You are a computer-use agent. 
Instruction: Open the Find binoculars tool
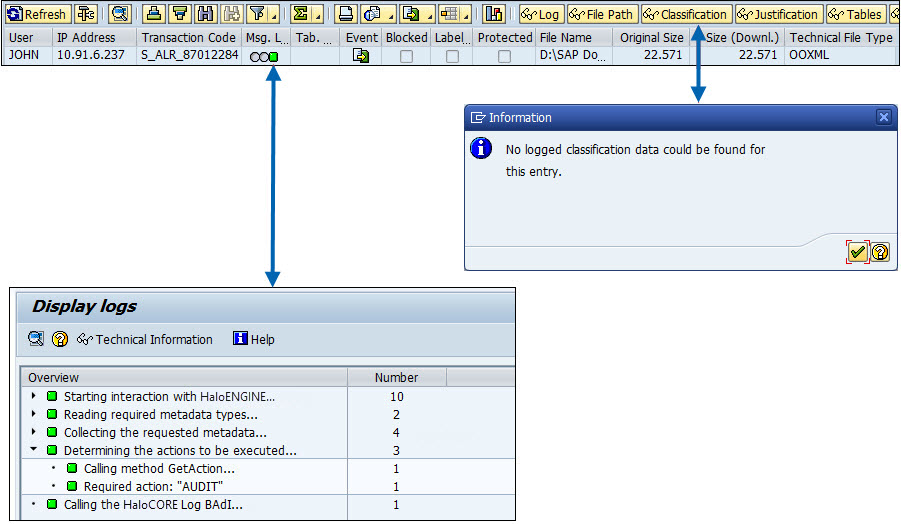coord(206,14)
